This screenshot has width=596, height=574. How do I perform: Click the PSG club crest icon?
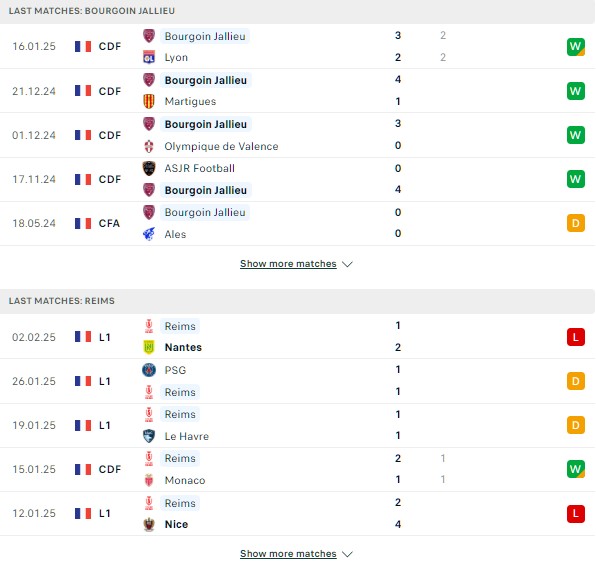tap(149, 370)
